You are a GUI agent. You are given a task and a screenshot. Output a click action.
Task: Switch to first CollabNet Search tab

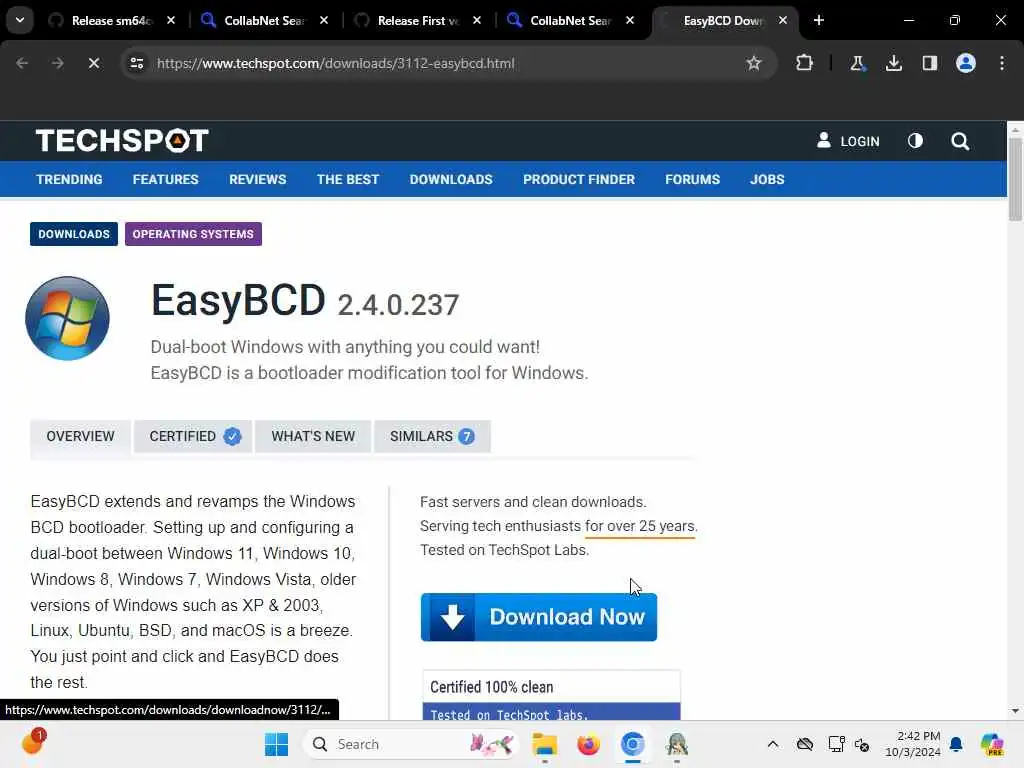coord(264,21)
